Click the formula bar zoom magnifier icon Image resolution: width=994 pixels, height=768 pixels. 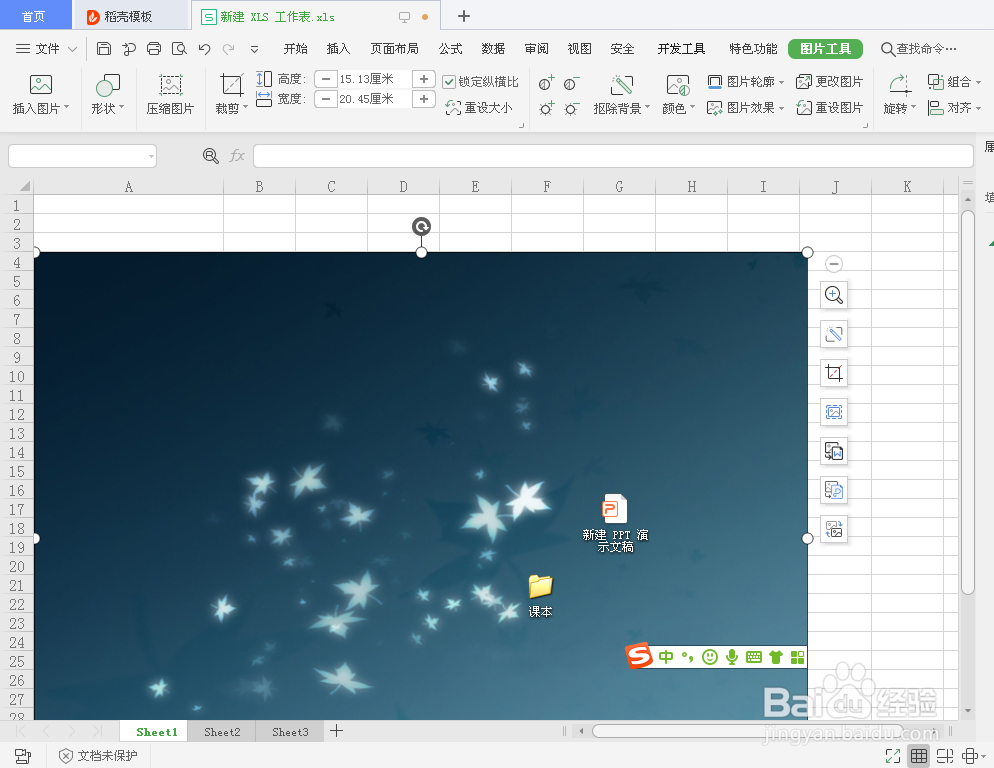[210, 155]
